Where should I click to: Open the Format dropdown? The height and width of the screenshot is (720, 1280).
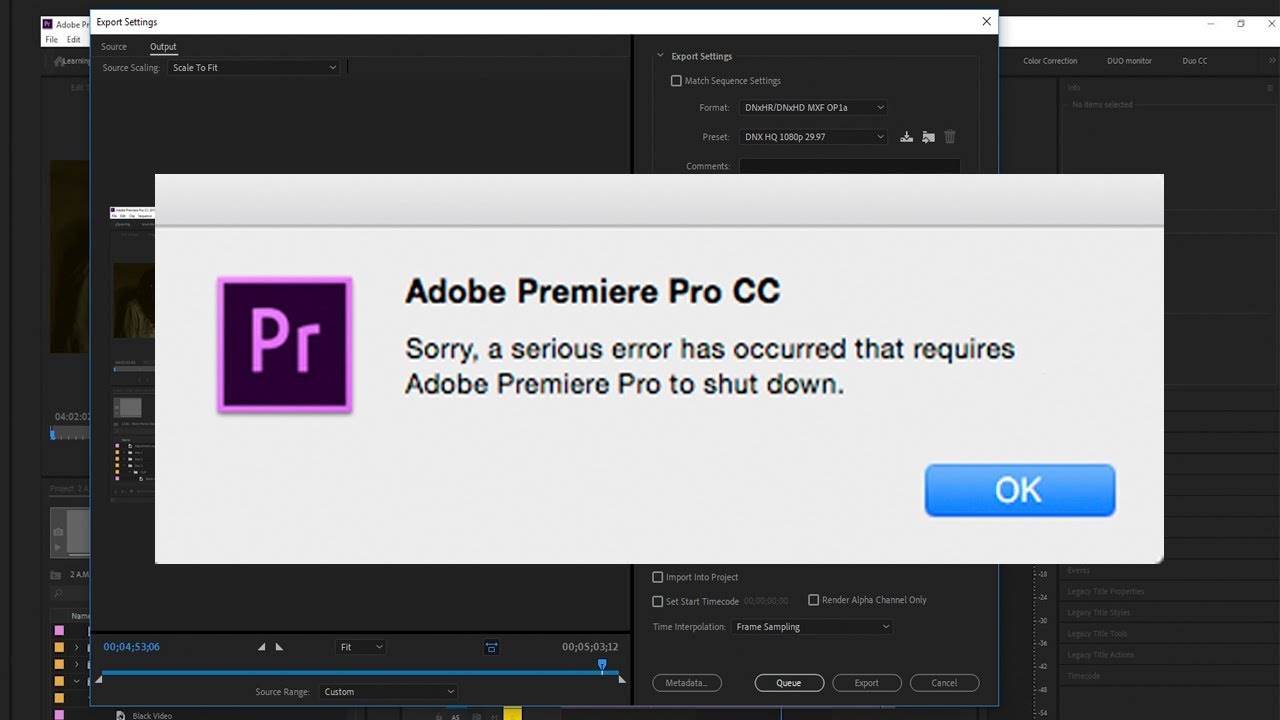coord(813,107)
